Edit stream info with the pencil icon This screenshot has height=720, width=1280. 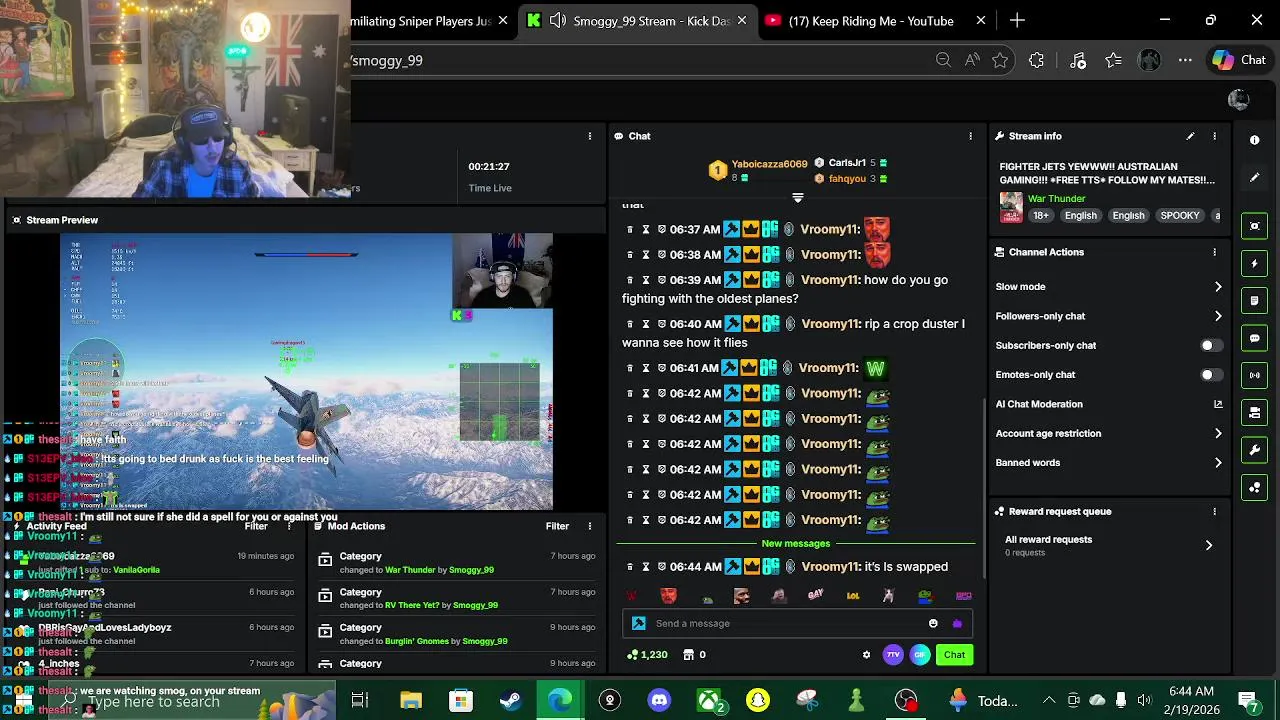click(1190, 136)
